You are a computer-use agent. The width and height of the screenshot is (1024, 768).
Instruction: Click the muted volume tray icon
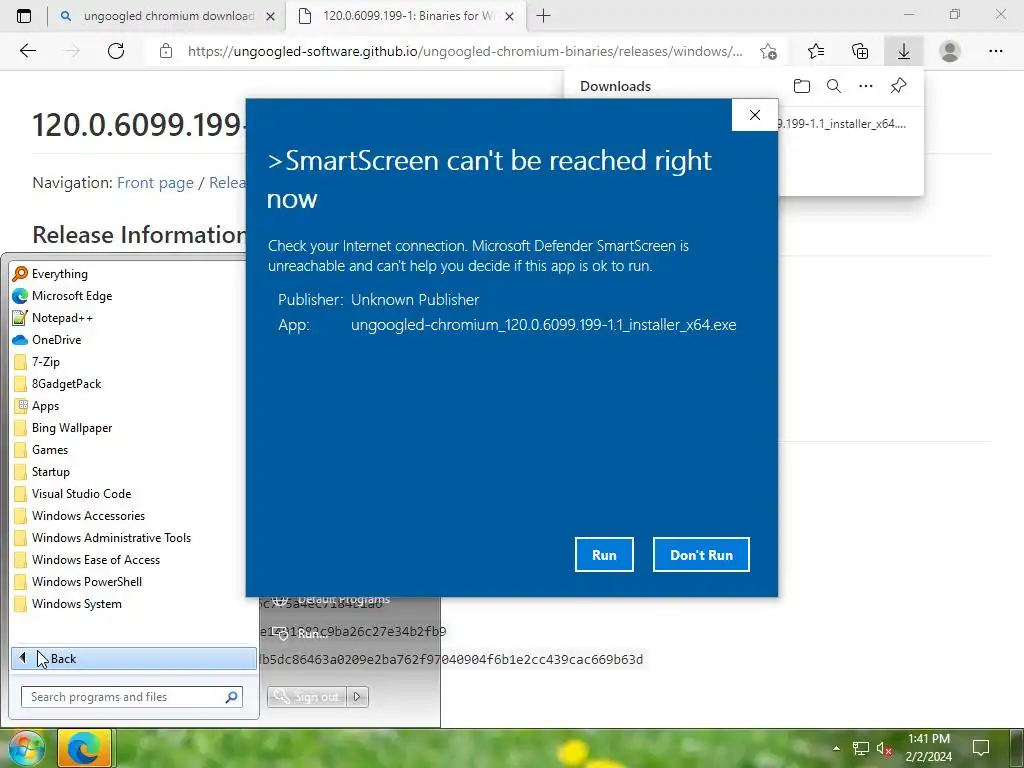[x=884, y=748]
